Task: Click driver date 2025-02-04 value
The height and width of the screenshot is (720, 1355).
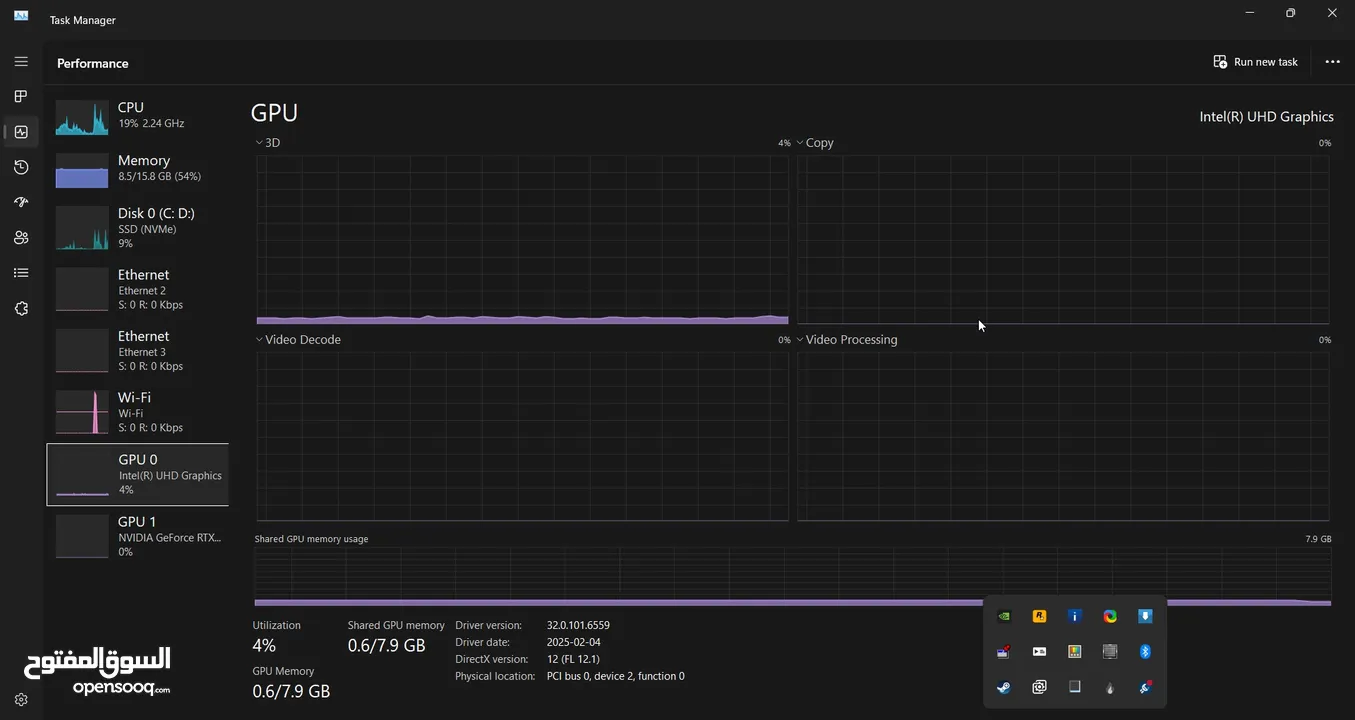Action: [573, 642]
